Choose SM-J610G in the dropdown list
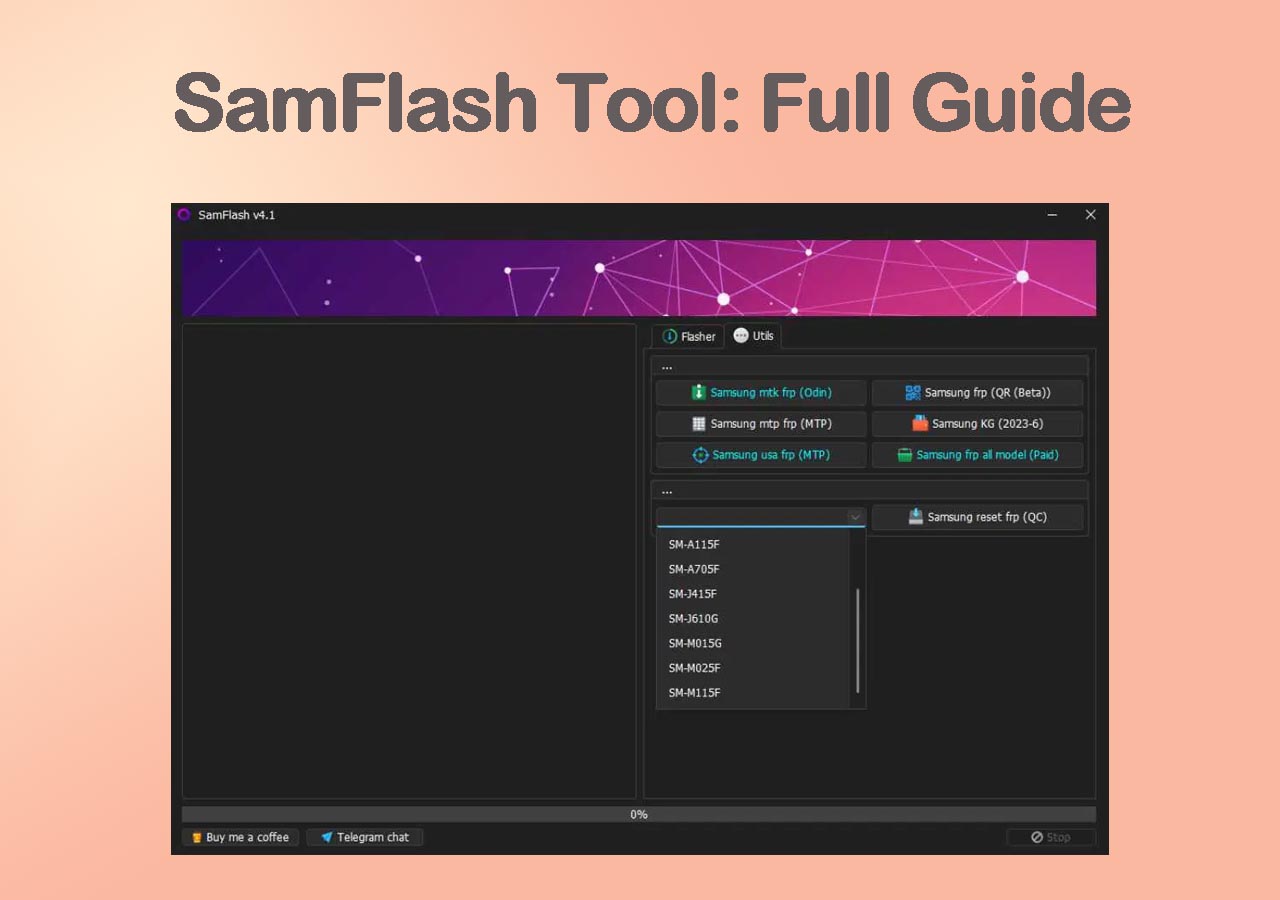Image resolution: width=1280 pixels, height=900 pixels. click(693, 619)
